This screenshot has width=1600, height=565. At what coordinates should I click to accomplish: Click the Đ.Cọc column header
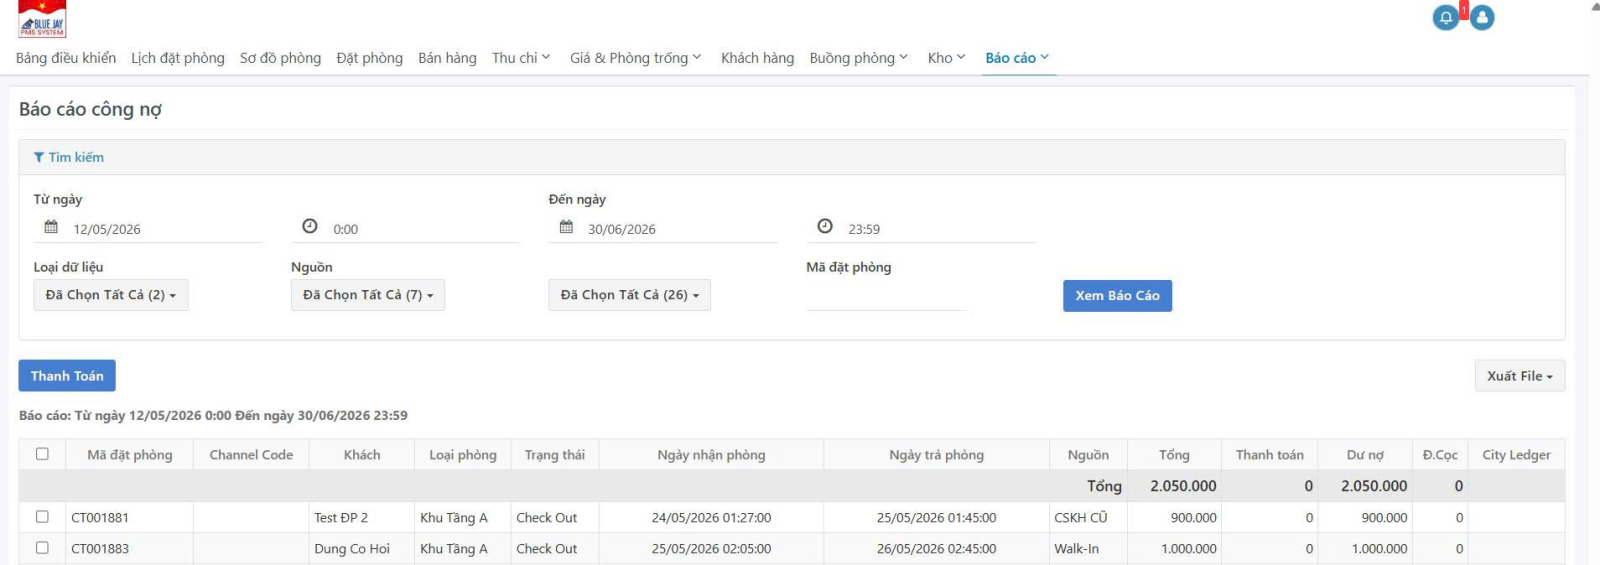(x=1440, y=455)
